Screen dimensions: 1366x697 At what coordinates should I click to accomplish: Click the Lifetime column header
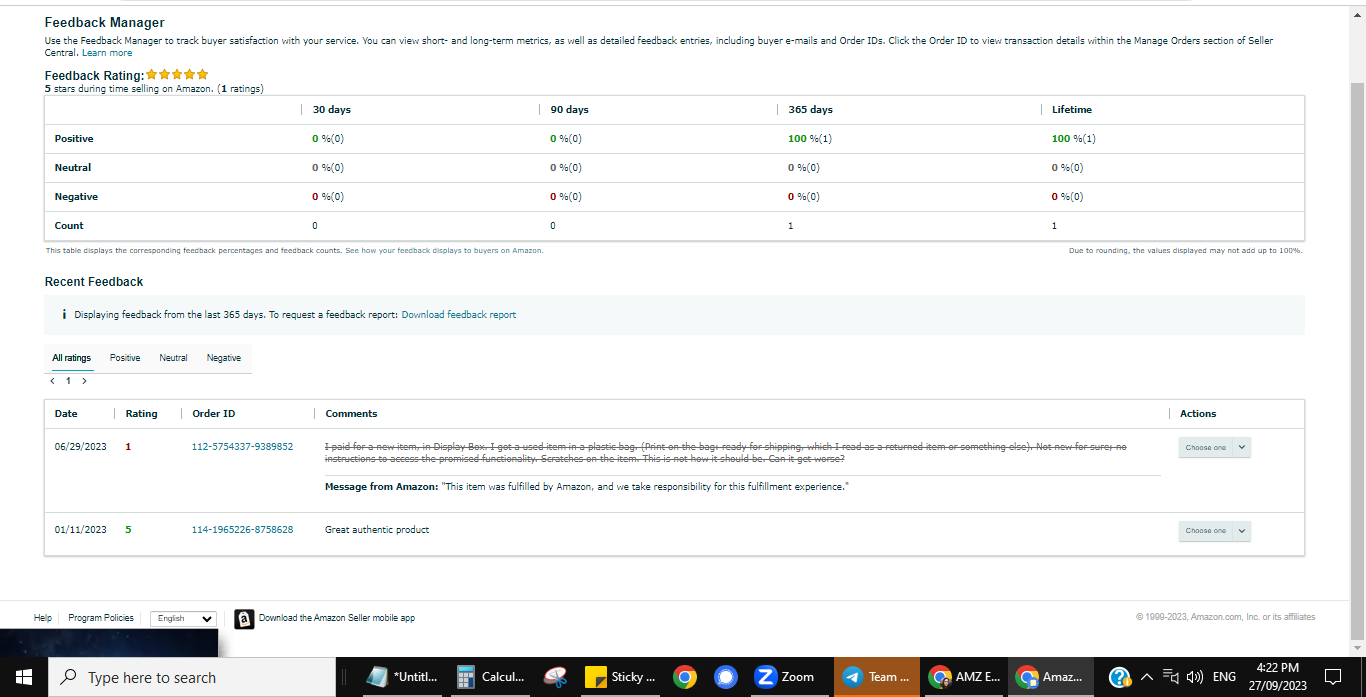1072,109
